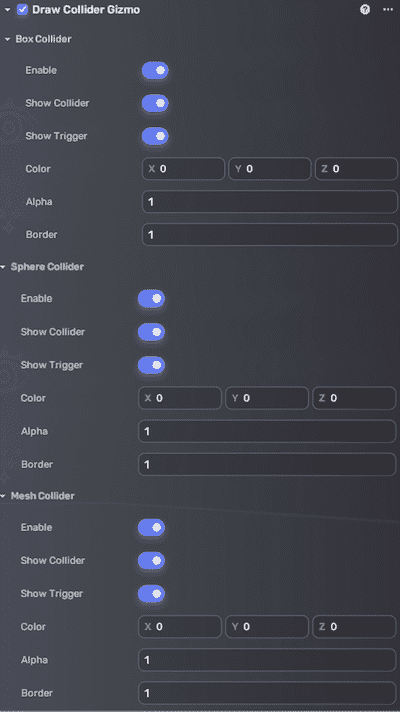
Task: Disable Show Collider under Mesh Collider
Action: (x=152, y=560)
